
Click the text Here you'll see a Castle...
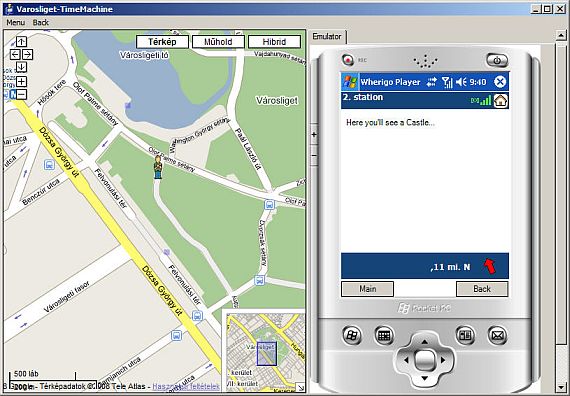[390, 123]
